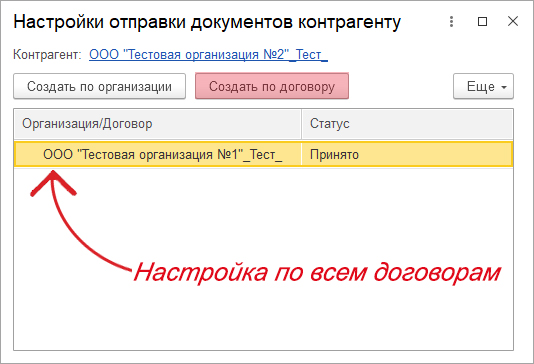Click the Создать по организации button

click(x=99, y=86)
